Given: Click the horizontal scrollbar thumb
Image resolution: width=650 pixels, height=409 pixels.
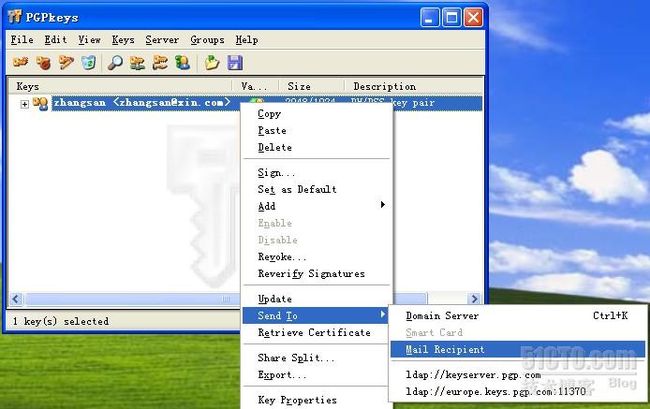Looking at the screenshot, I should 226,298.
